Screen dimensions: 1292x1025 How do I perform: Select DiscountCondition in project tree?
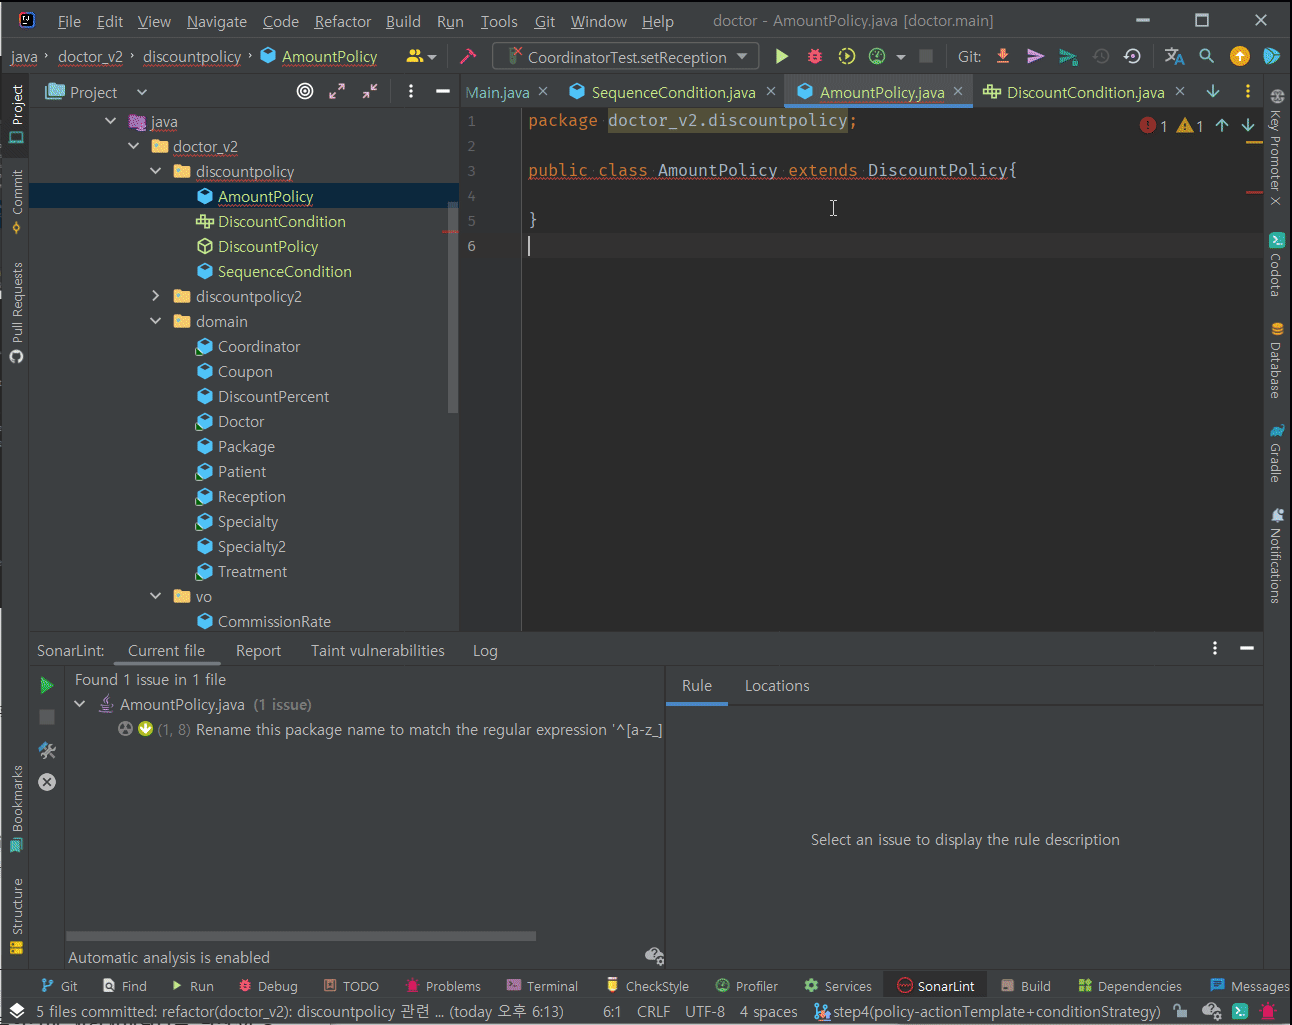(281, 221)
